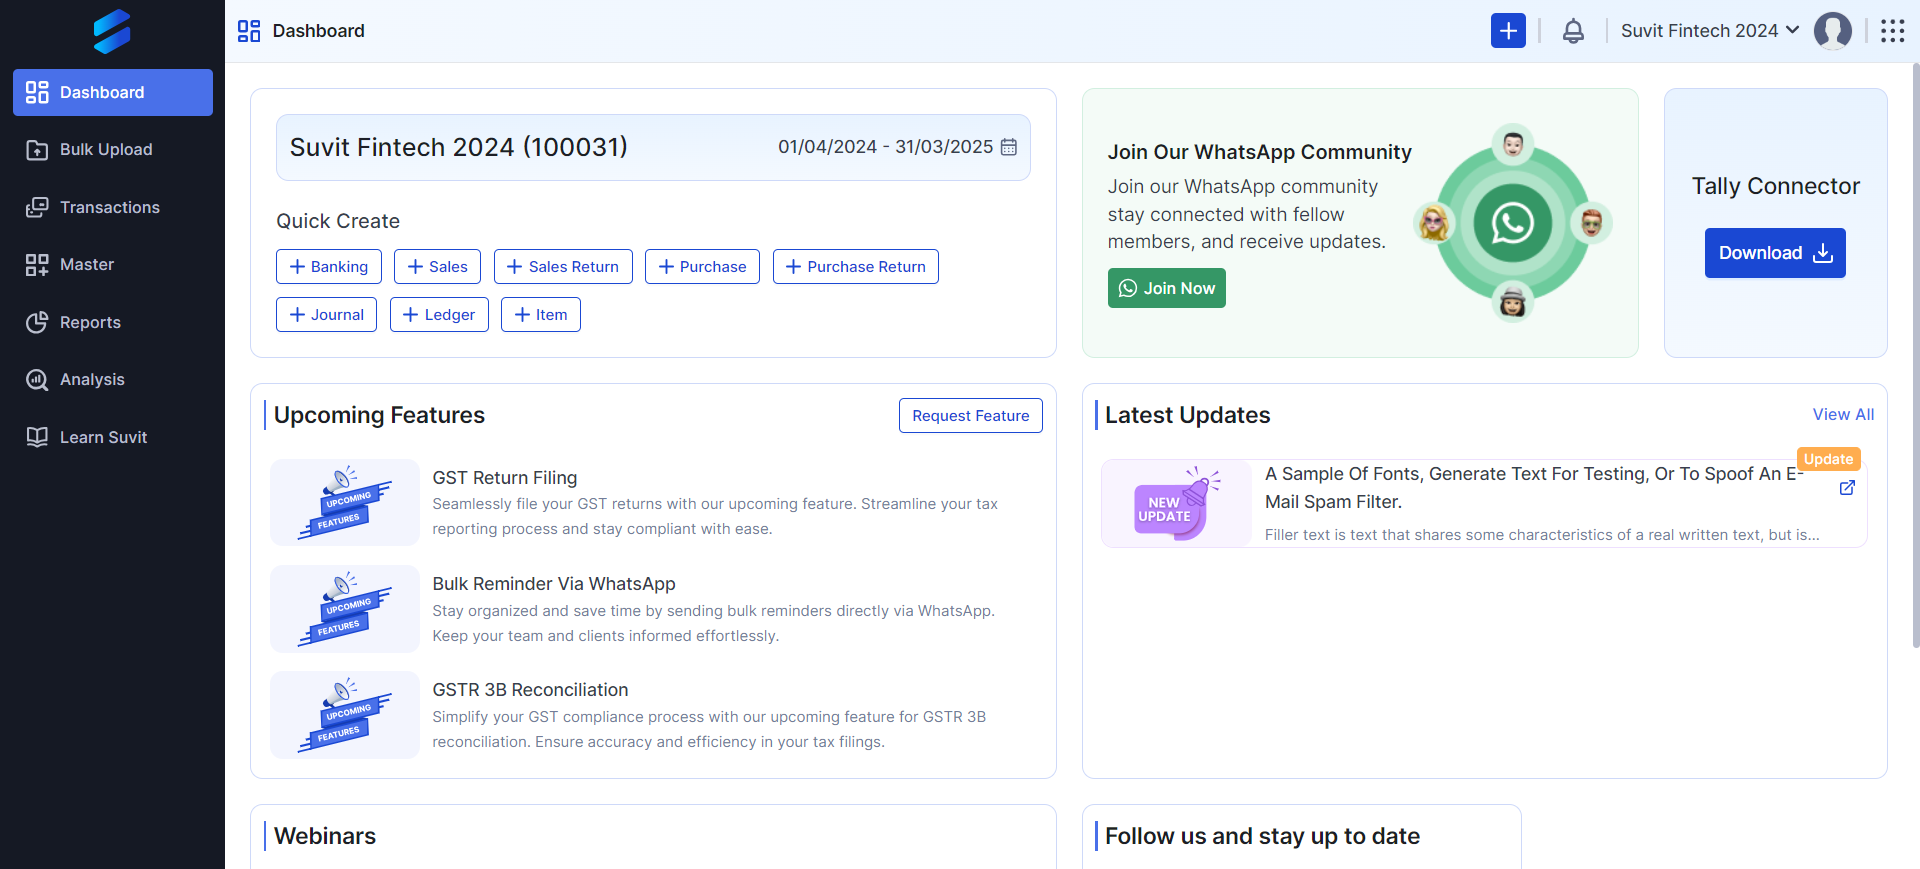Select the GST Return Filing feature title

point(505,478)
